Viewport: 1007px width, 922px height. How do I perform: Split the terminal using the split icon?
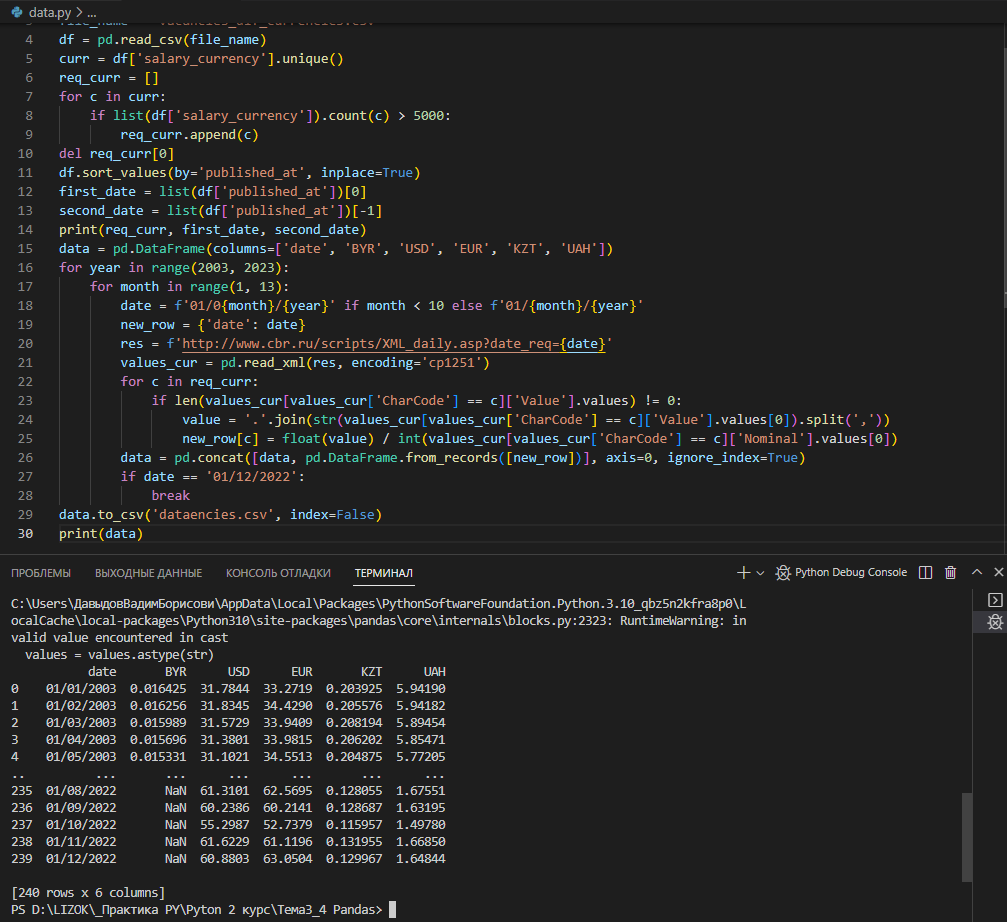pos(925,572)
